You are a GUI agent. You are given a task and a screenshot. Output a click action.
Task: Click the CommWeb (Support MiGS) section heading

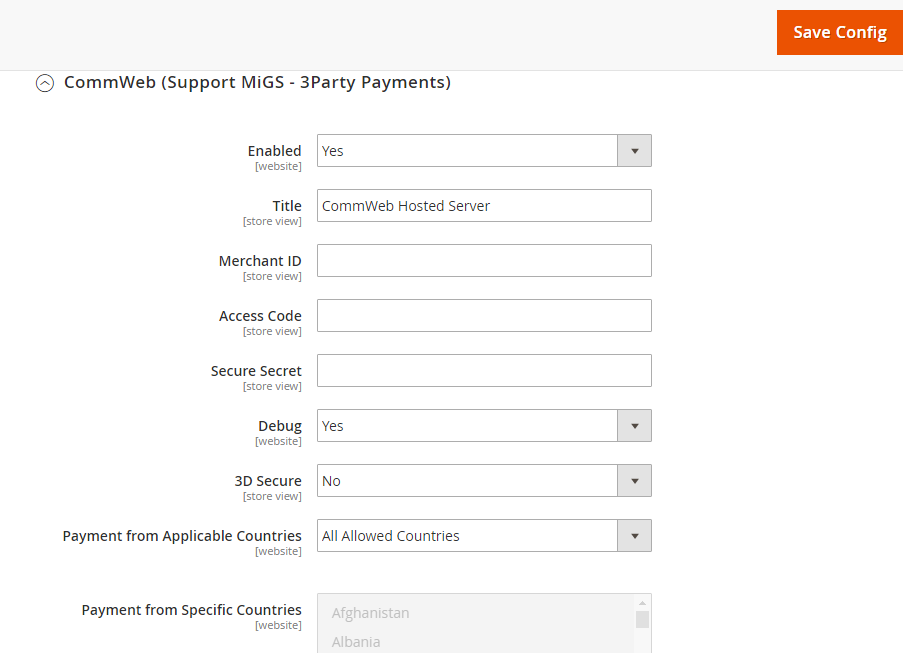(x=257, y=82)
